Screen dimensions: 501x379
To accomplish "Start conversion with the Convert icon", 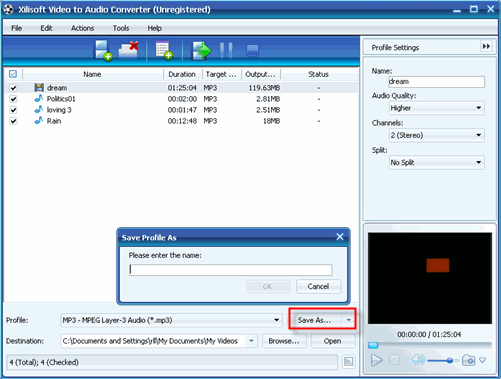I will (x=201, y=51).
